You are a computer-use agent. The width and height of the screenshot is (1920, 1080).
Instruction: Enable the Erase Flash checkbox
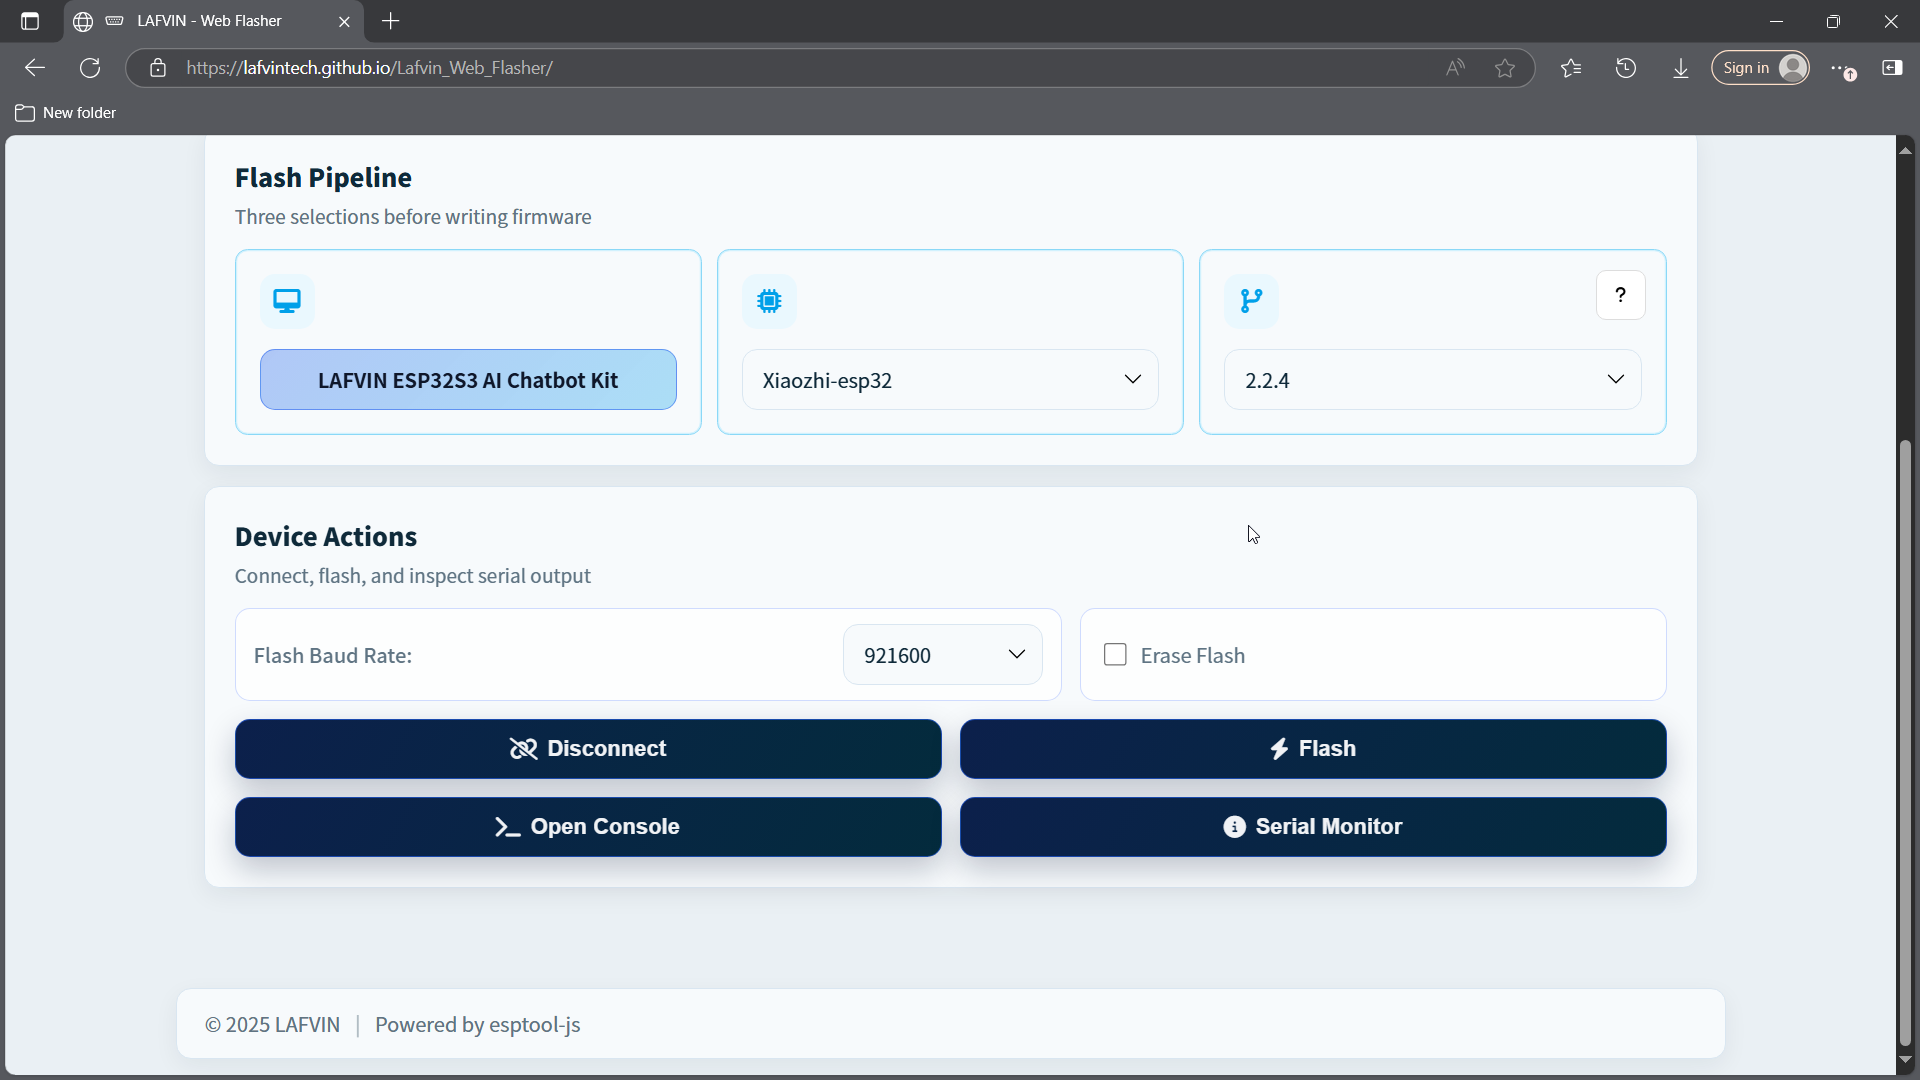(x=1115, y=655)
